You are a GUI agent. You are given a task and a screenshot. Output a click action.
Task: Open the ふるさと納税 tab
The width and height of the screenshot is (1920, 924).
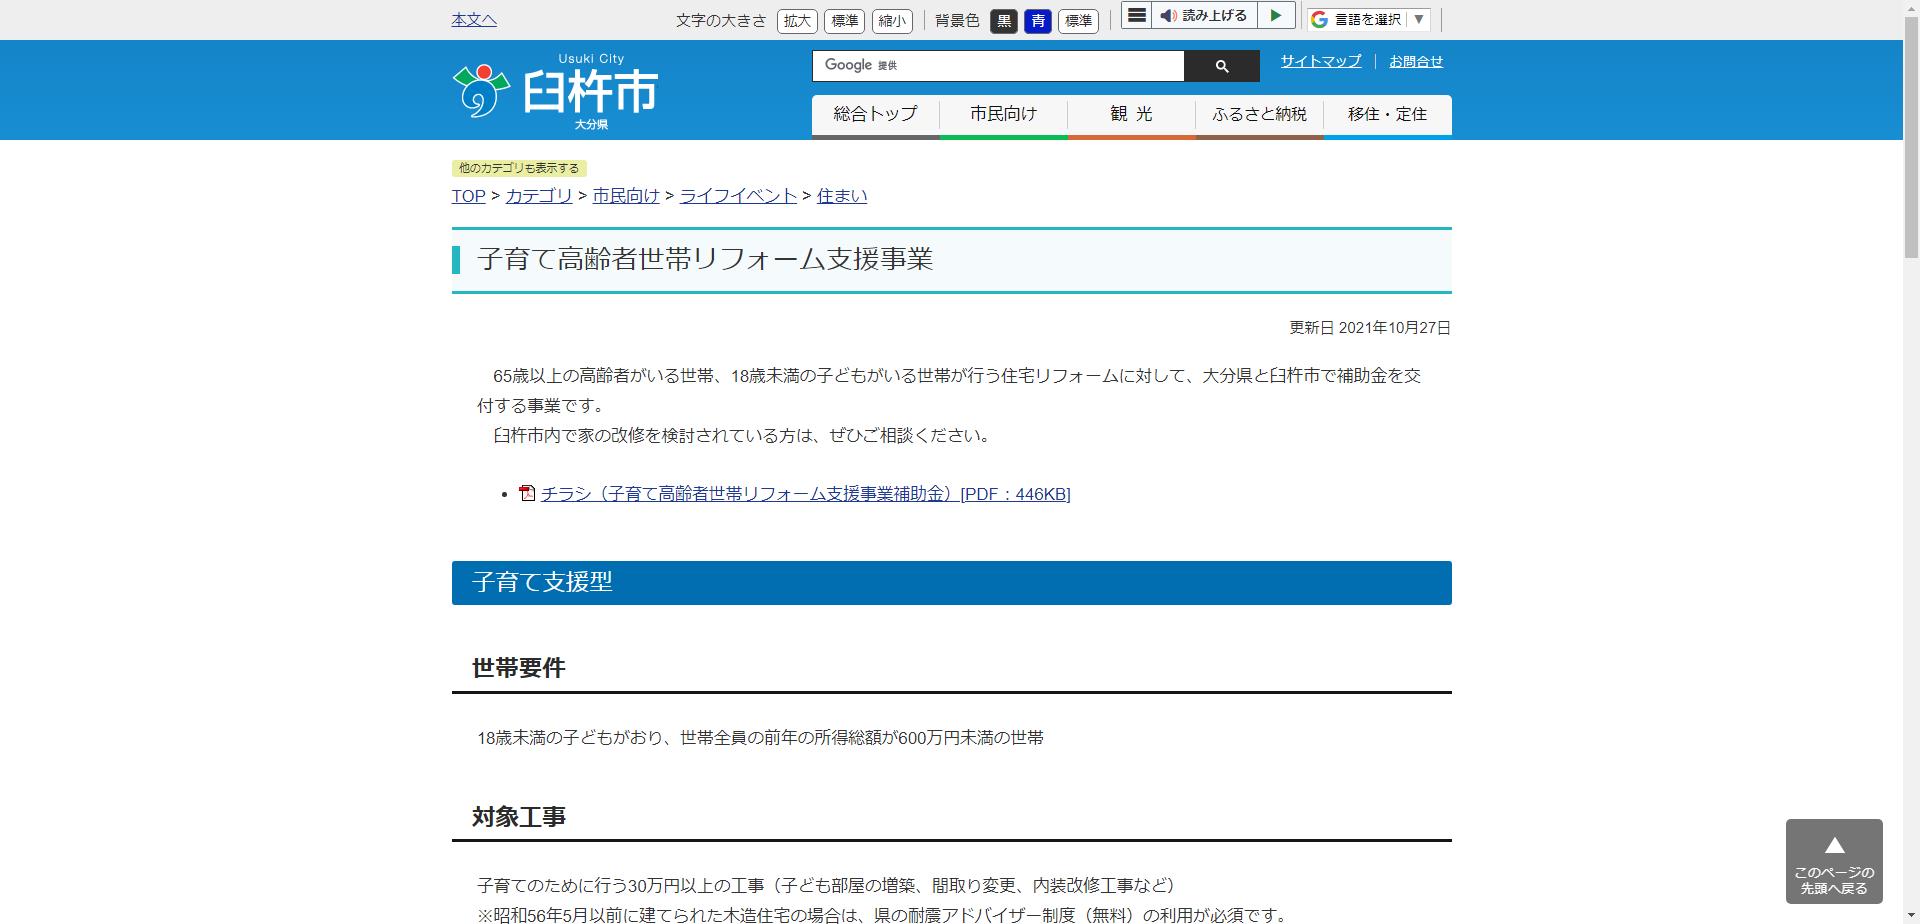click(x=1259, y=115)
